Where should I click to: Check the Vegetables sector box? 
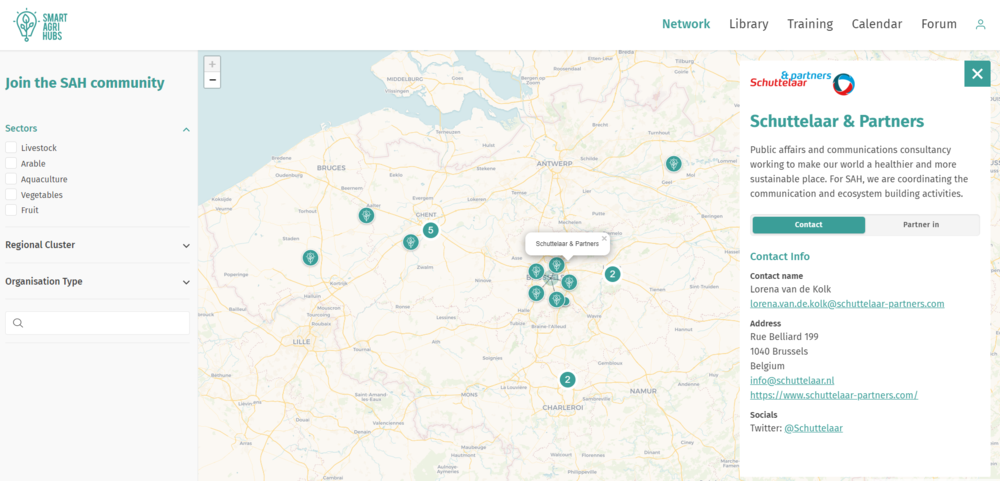coord(11,195)
